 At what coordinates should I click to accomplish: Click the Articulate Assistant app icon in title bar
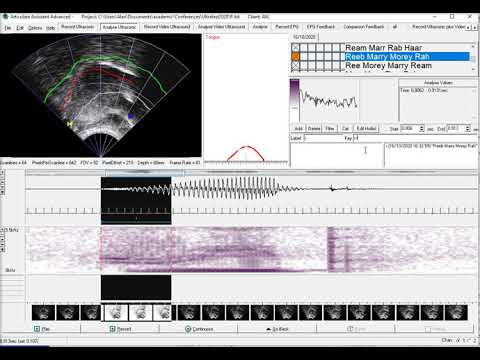click(x=5, y=16)
